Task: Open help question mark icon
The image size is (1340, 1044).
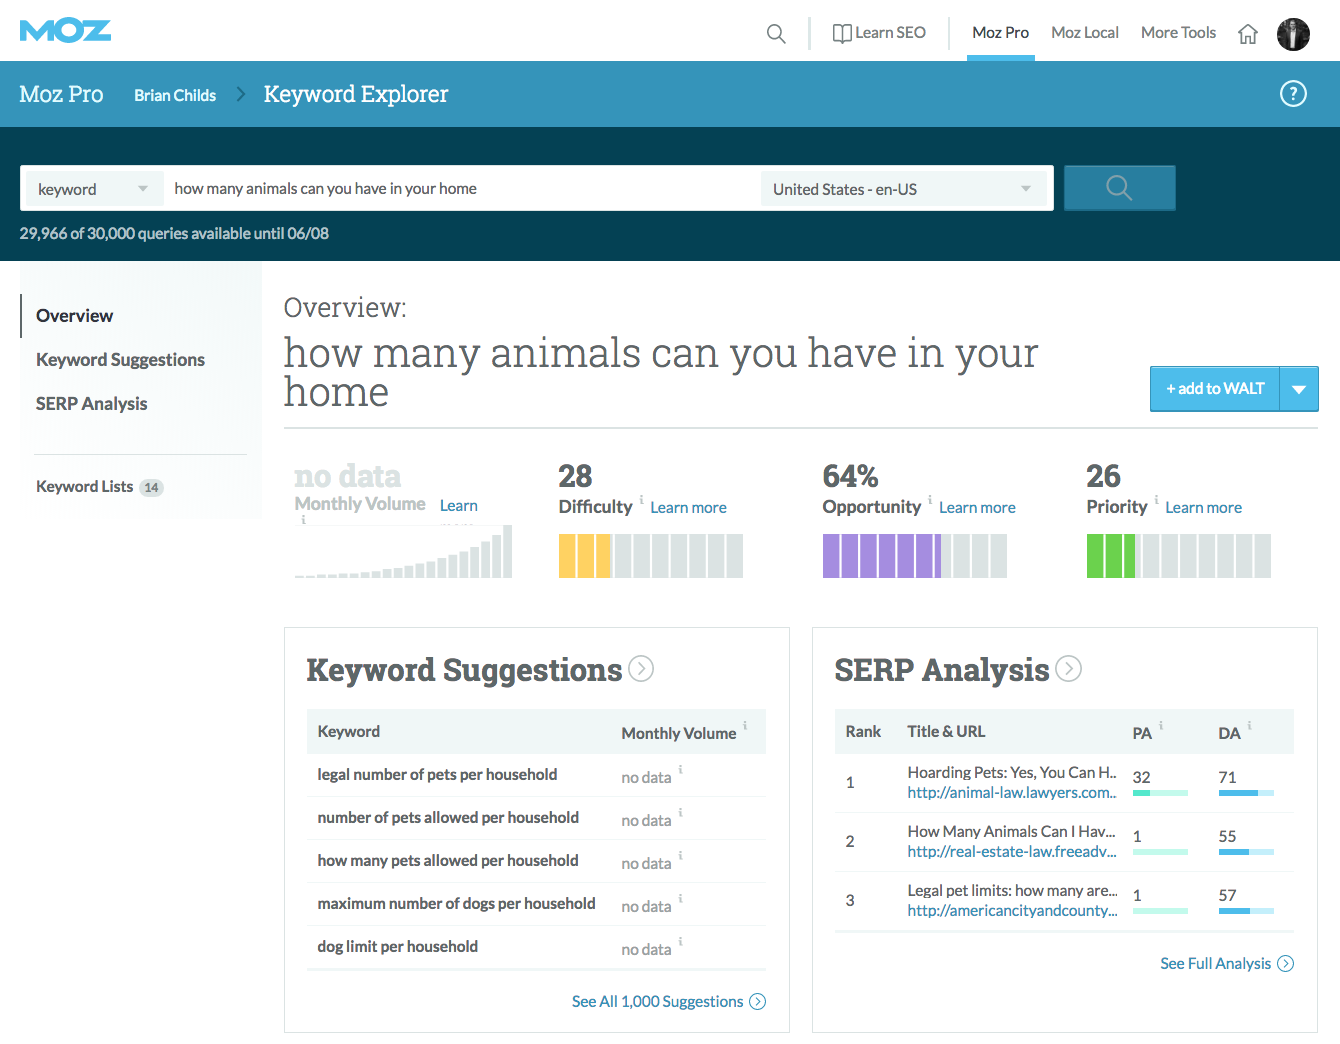Action: 1293,94
